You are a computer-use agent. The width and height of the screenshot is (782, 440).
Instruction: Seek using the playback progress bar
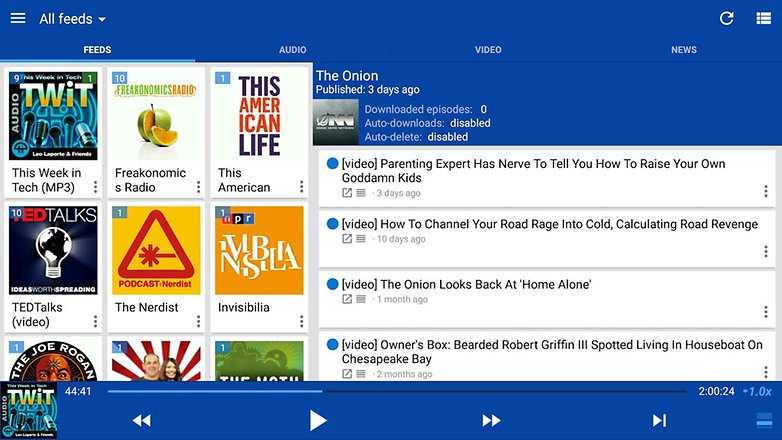coord(397,392)
